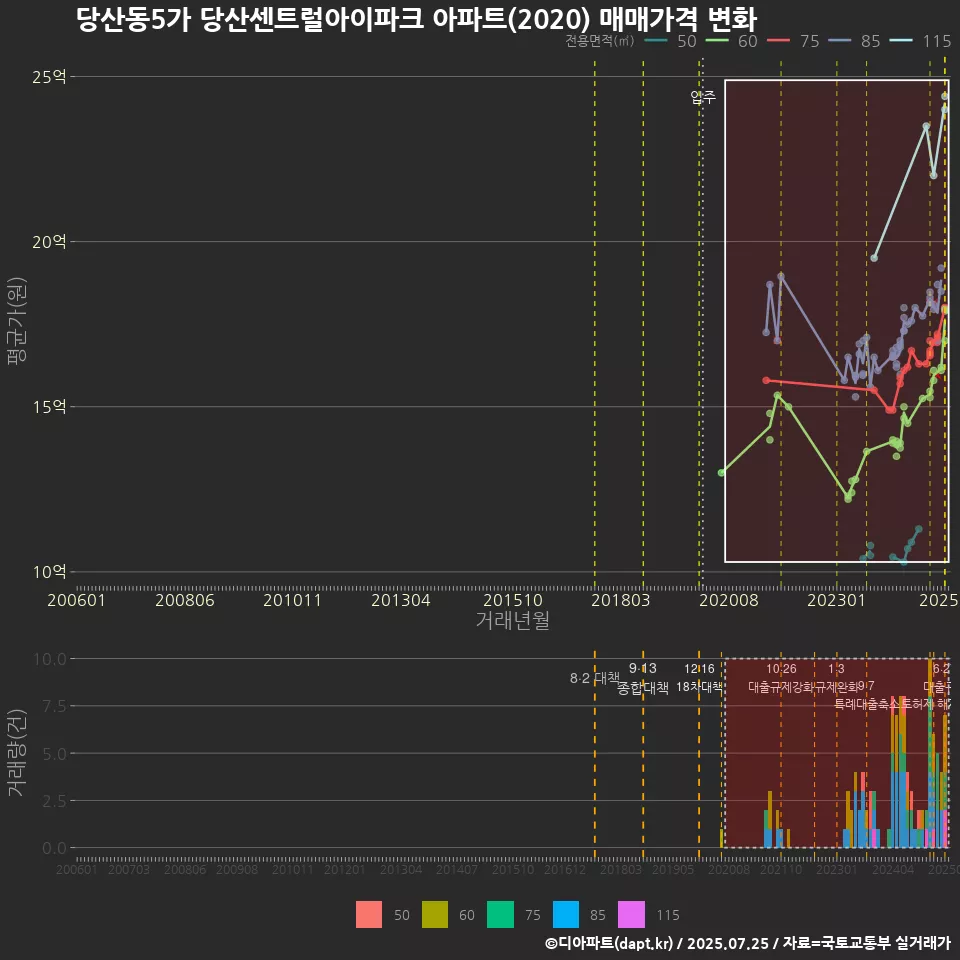
Task: Click the 1·3 규제완화 policy annotation
Action: (x=836, y=678)
